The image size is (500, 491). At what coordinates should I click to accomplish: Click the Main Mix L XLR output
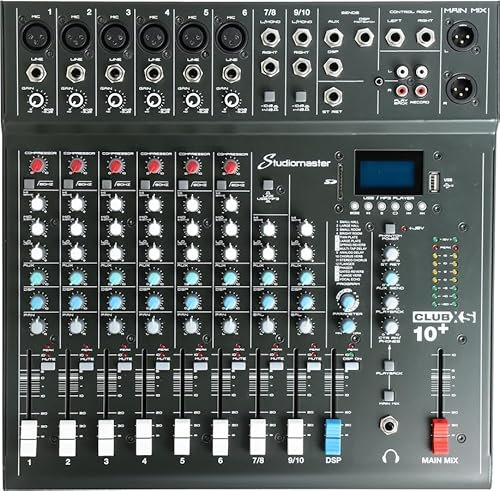click(x=462, y=36)
